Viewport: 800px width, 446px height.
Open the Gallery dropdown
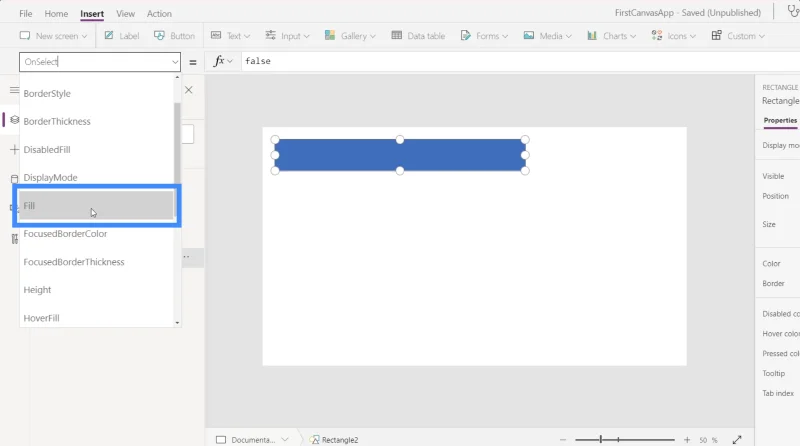click(350, 36)
